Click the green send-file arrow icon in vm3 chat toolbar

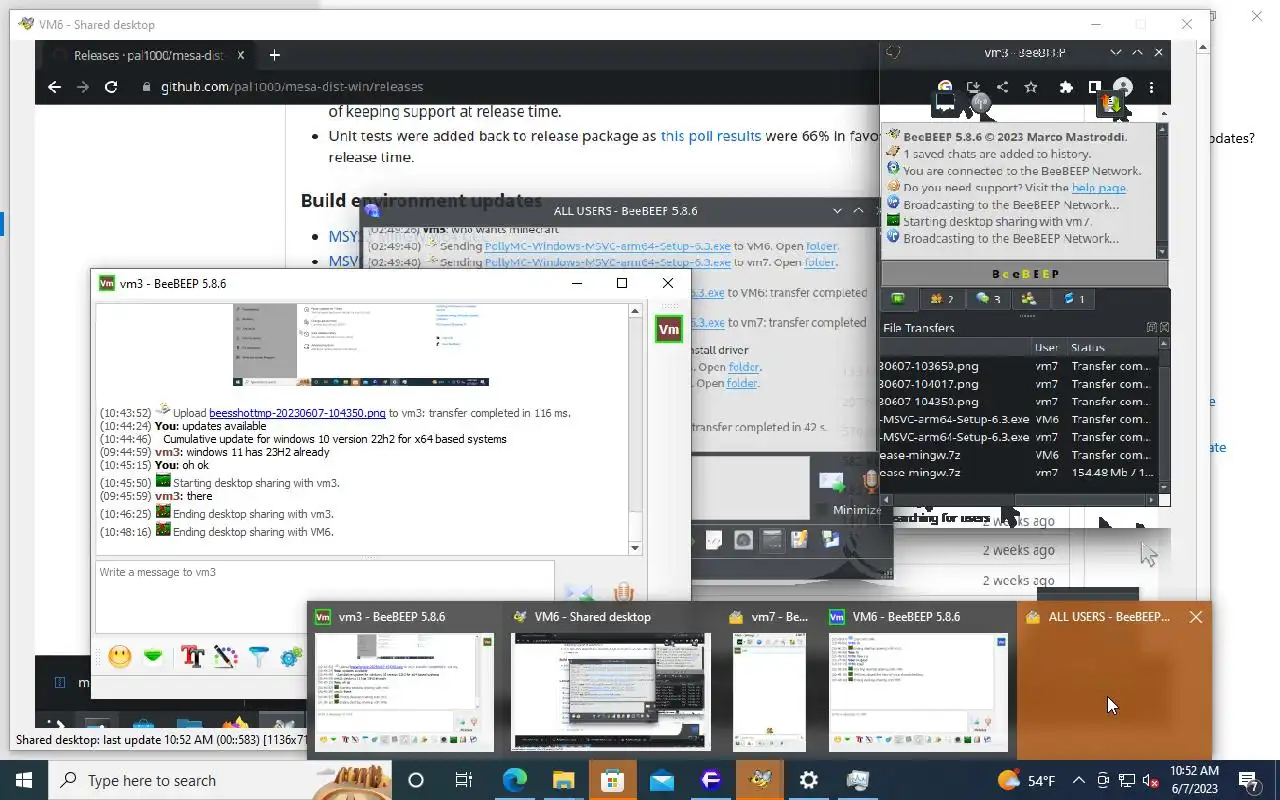click(153, 657)
